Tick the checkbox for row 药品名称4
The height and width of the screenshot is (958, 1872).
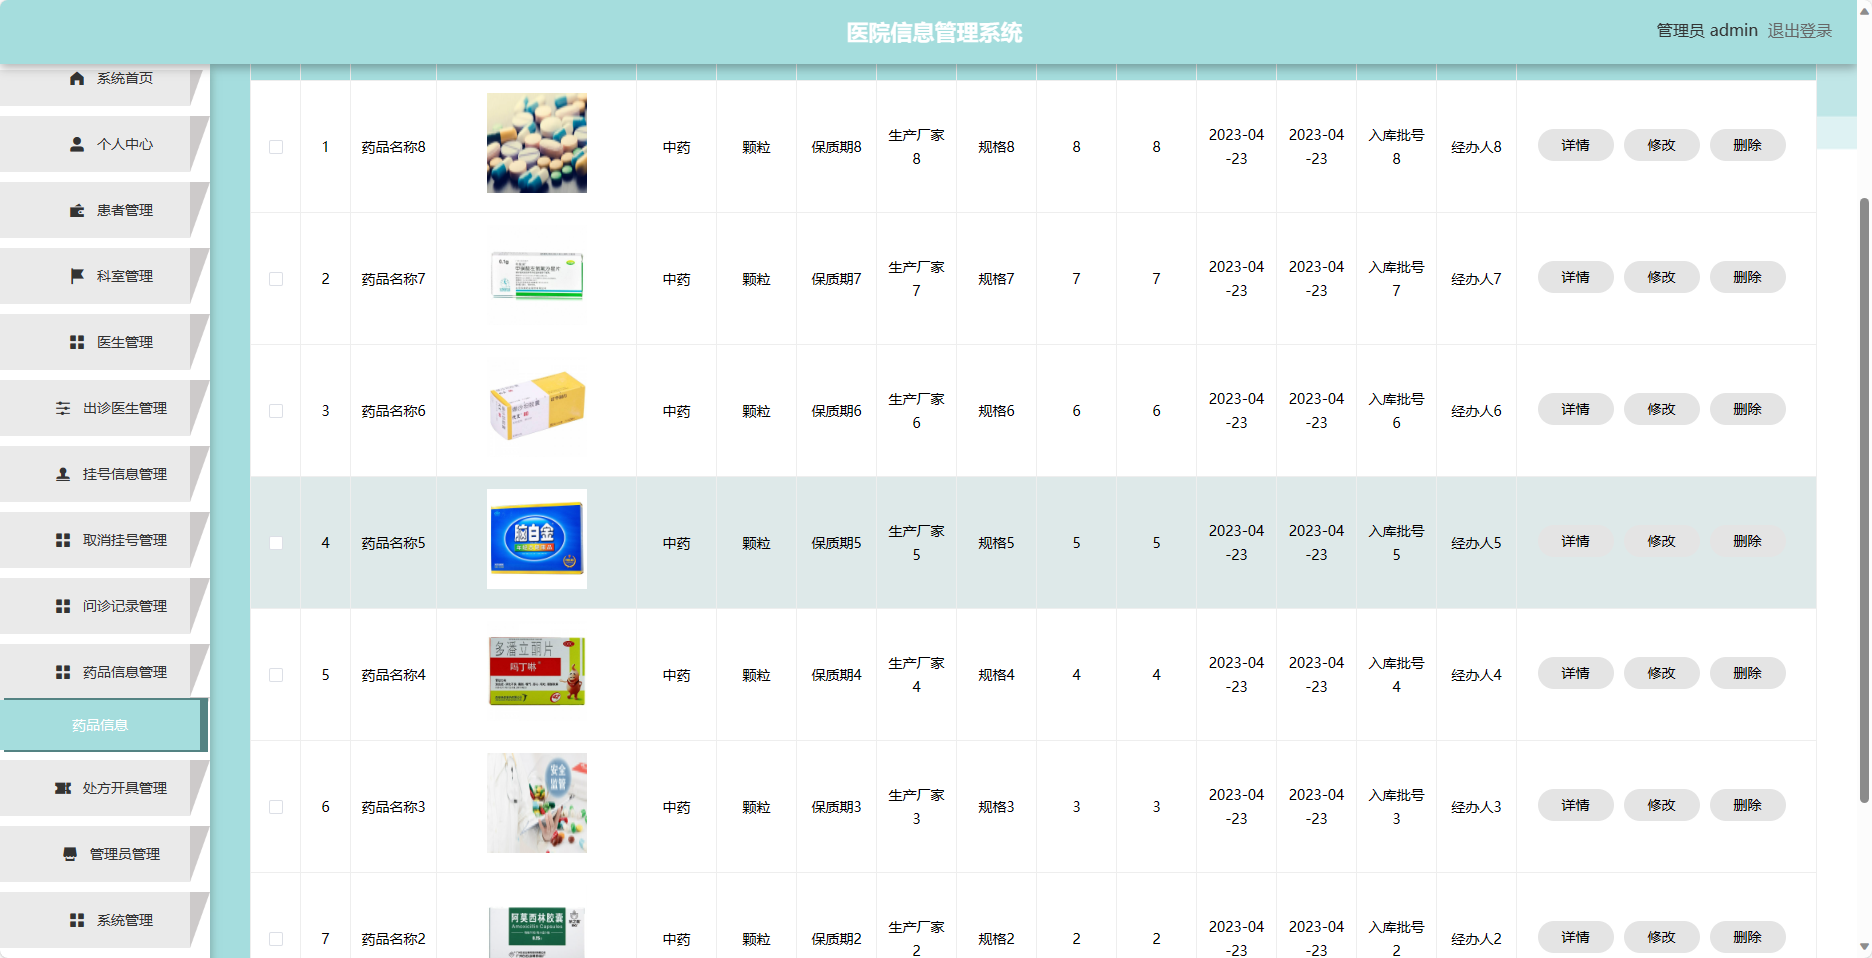click(276, 675)
